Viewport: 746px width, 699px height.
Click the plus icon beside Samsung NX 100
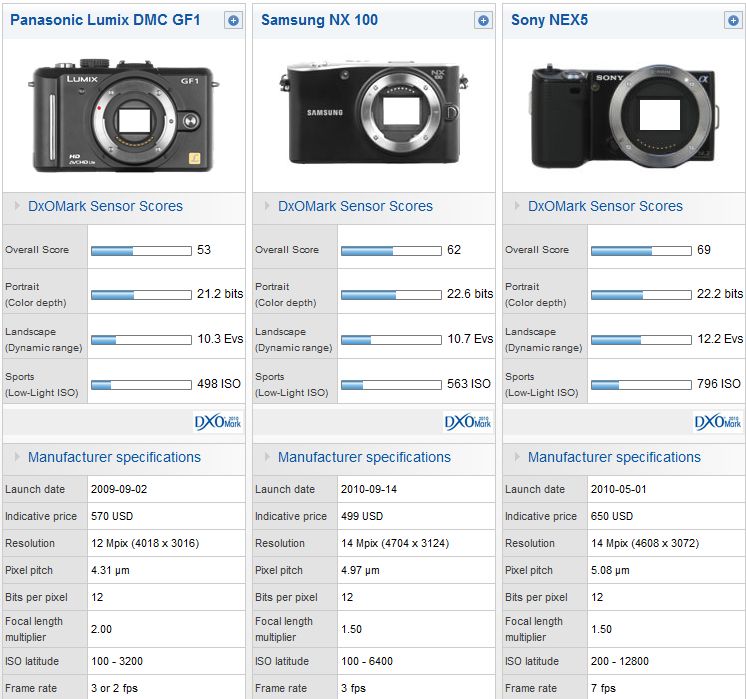point(483,20)
